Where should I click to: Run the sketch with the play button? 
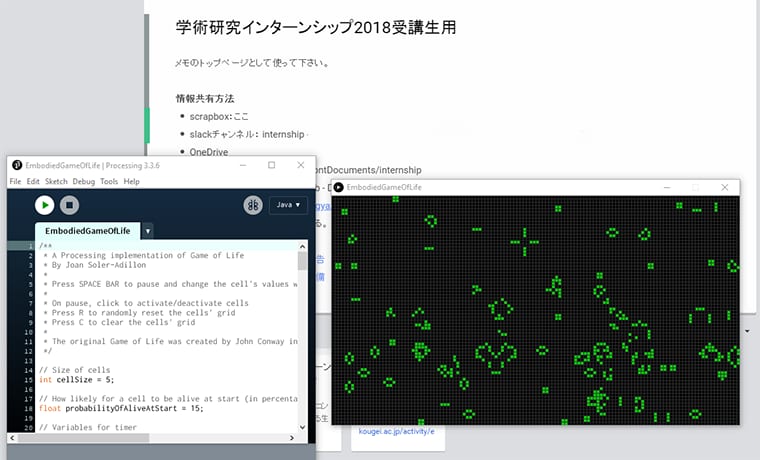pyautogui.click(x=44, y=205)
